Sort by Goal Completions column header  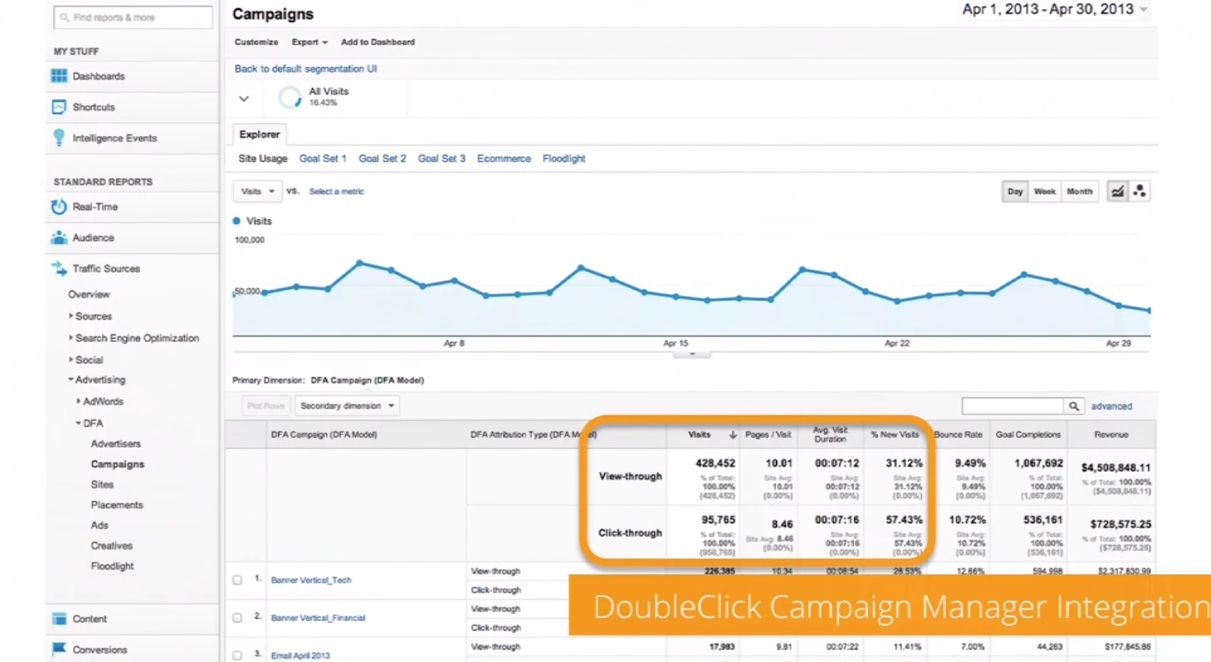(x=1028, y=435)
